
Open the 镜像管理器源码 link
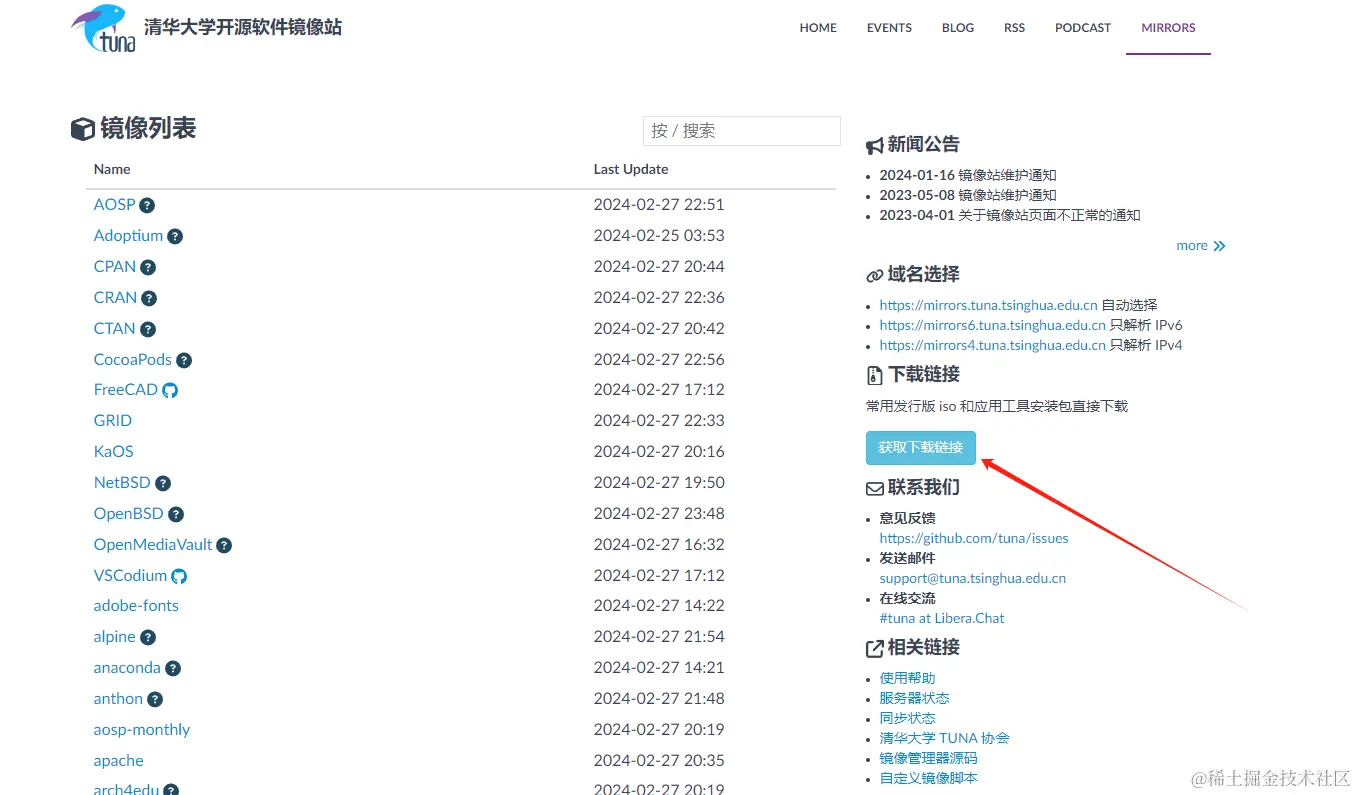929,758
